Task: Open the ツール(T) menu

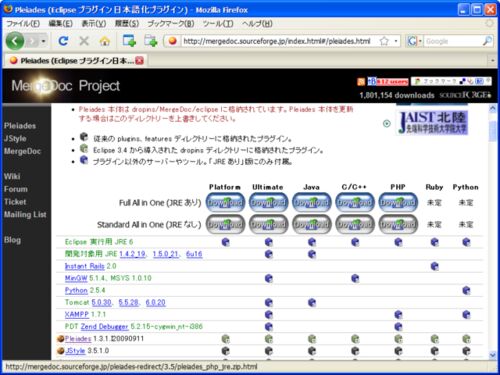Action: click(218, 24)
